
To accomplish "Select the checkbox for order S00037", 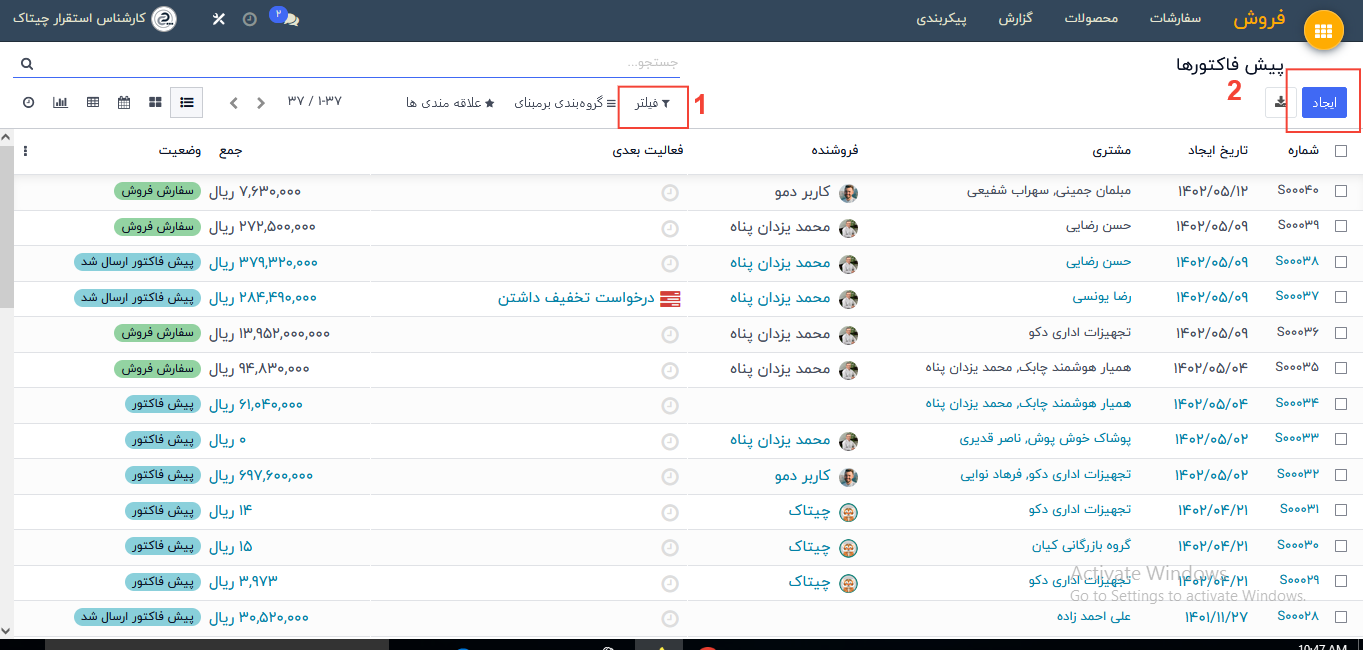I will tap(1340, 298).
